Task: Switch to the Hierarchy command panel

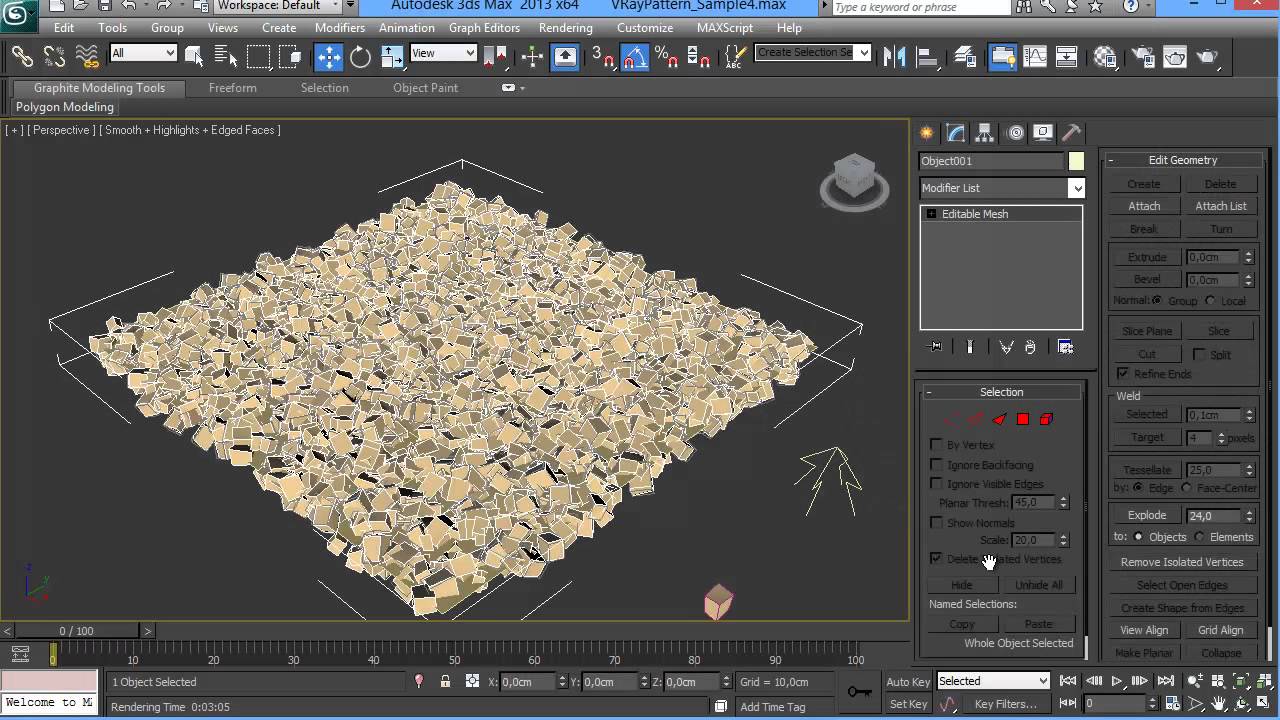Action: point(985,132)
